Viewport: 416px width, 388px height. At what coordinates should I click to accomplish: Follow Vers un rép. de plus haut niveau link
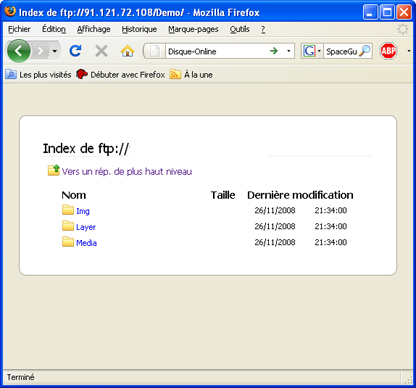tap(127, 171)
